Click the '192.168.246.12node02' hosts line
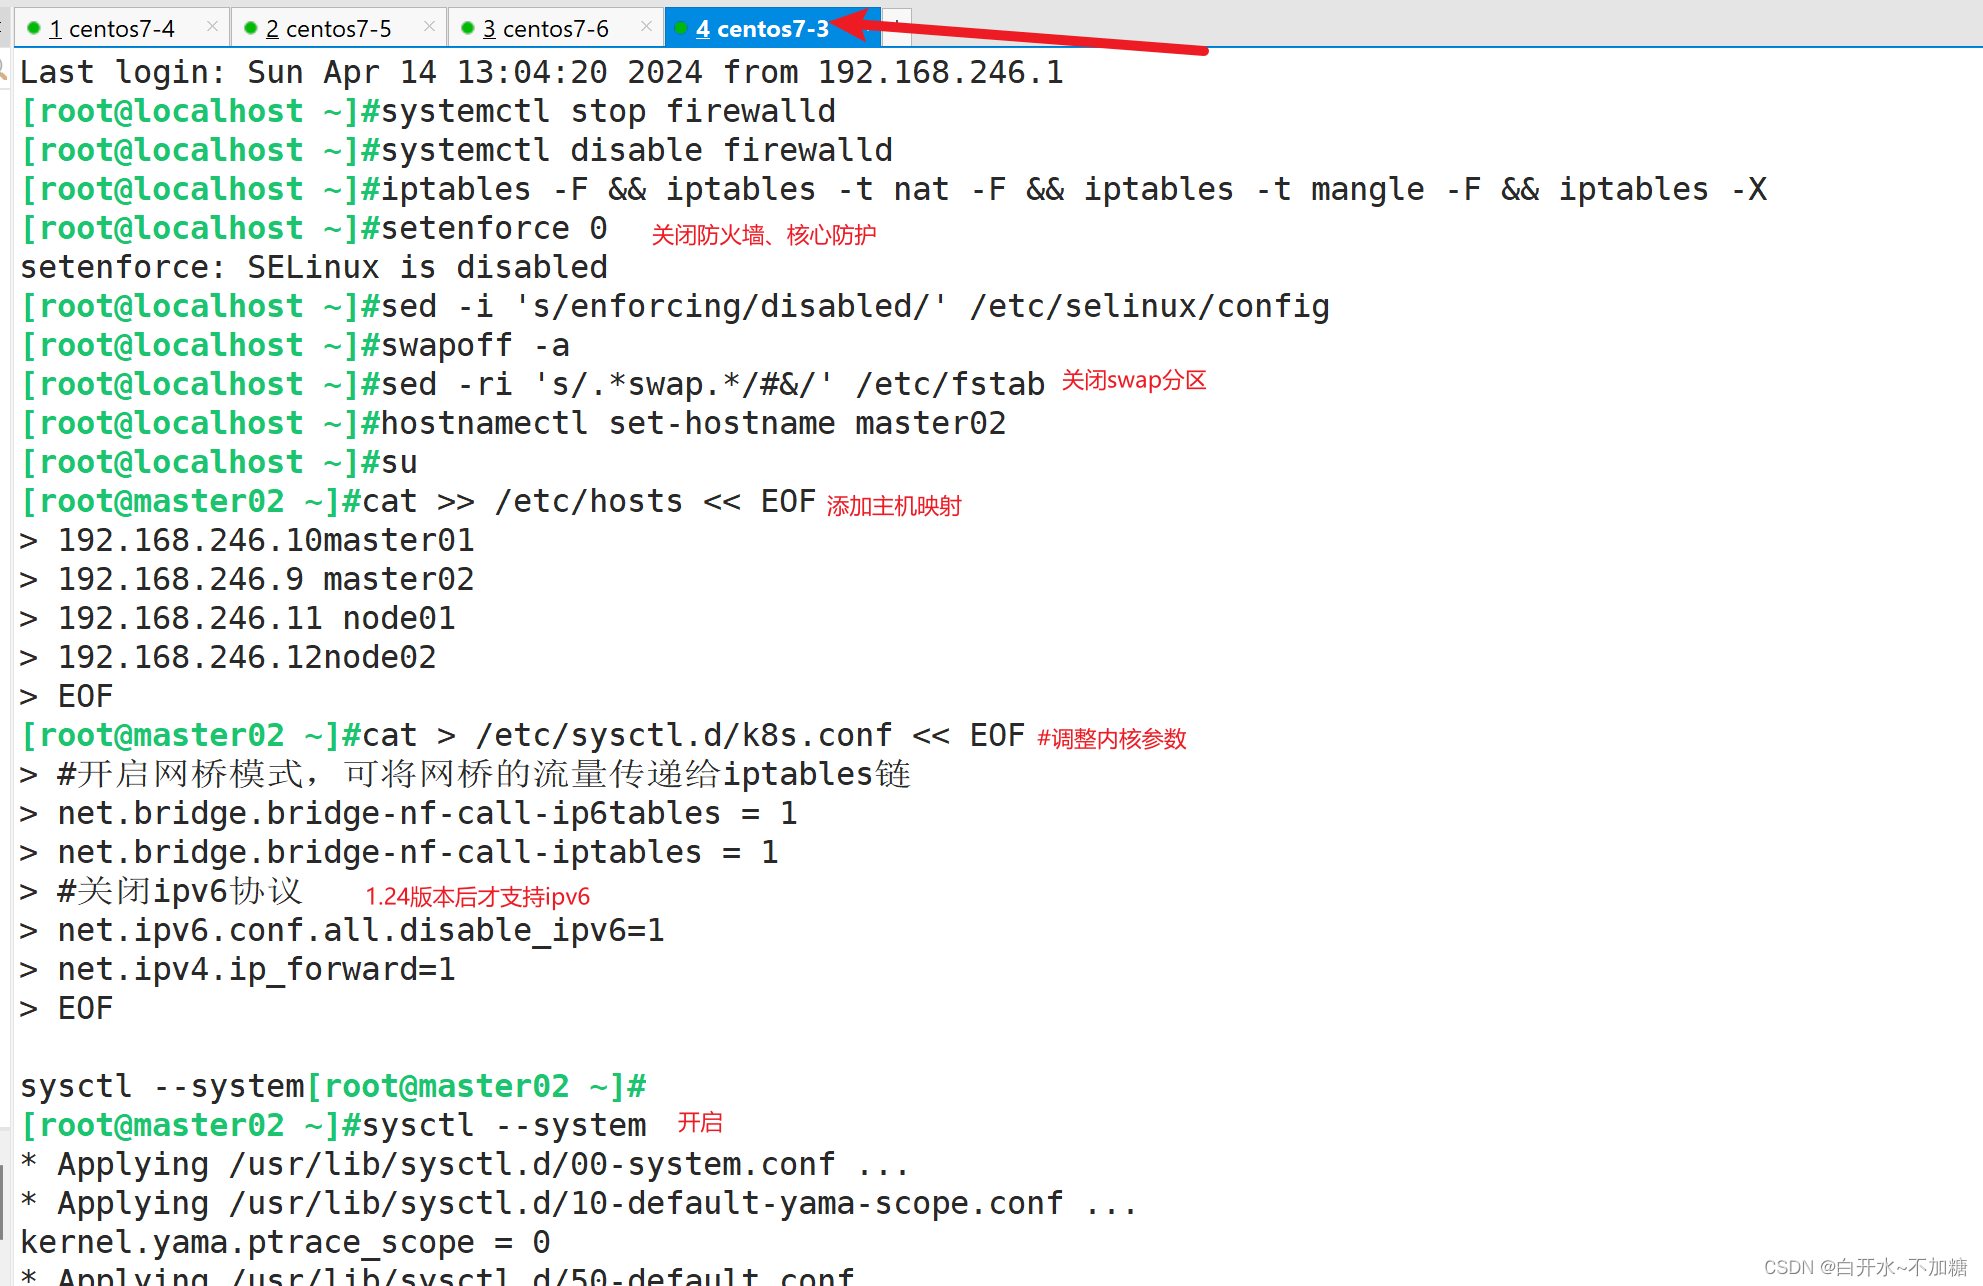The width and height of the screenshot is (1983, 1286). 228,657
